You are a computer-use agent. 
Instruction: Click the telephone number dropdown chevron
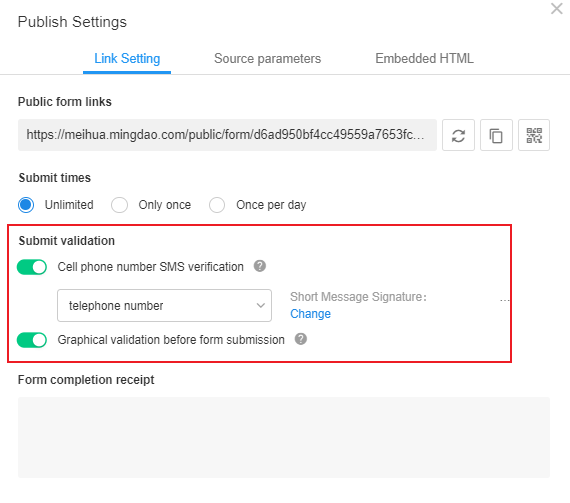[x=260, y=305]
